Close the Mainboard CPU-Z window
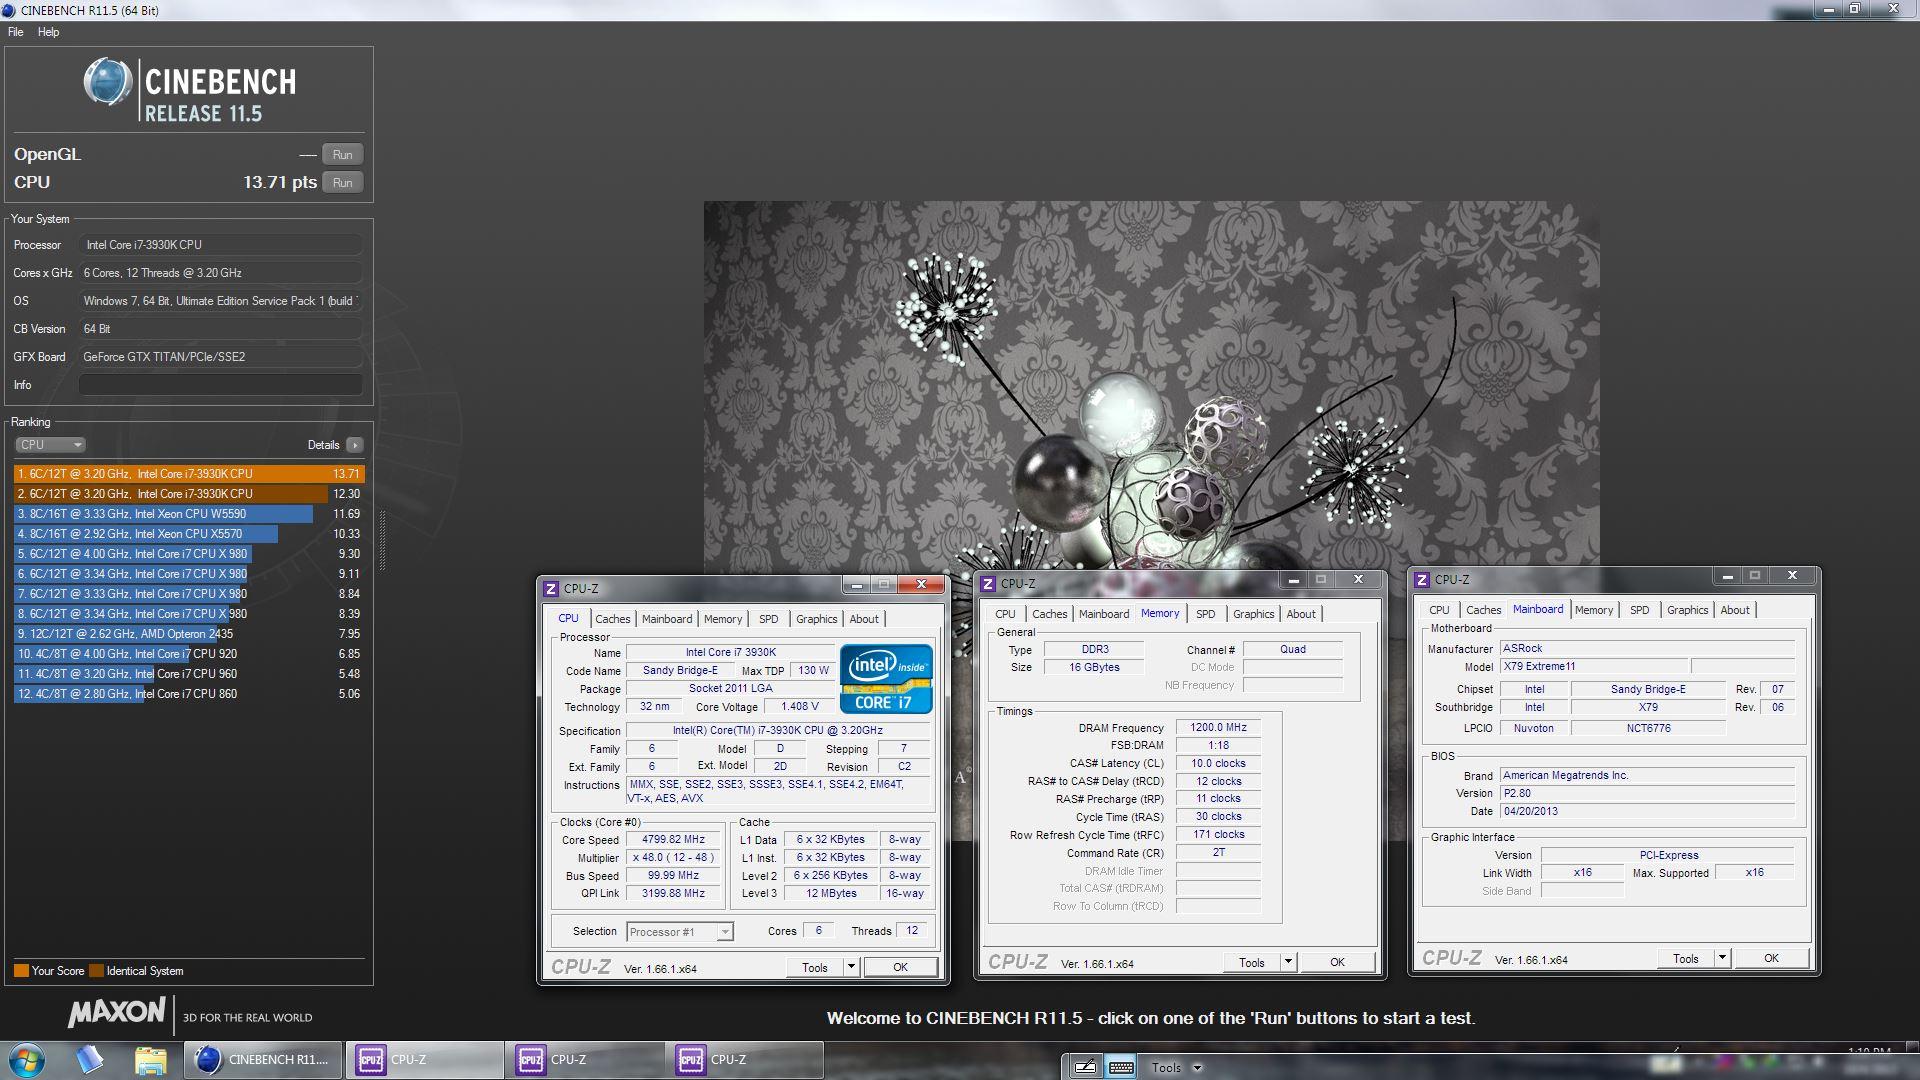This screenshot has height=1080, width=1920. (x=1792, y=576)
